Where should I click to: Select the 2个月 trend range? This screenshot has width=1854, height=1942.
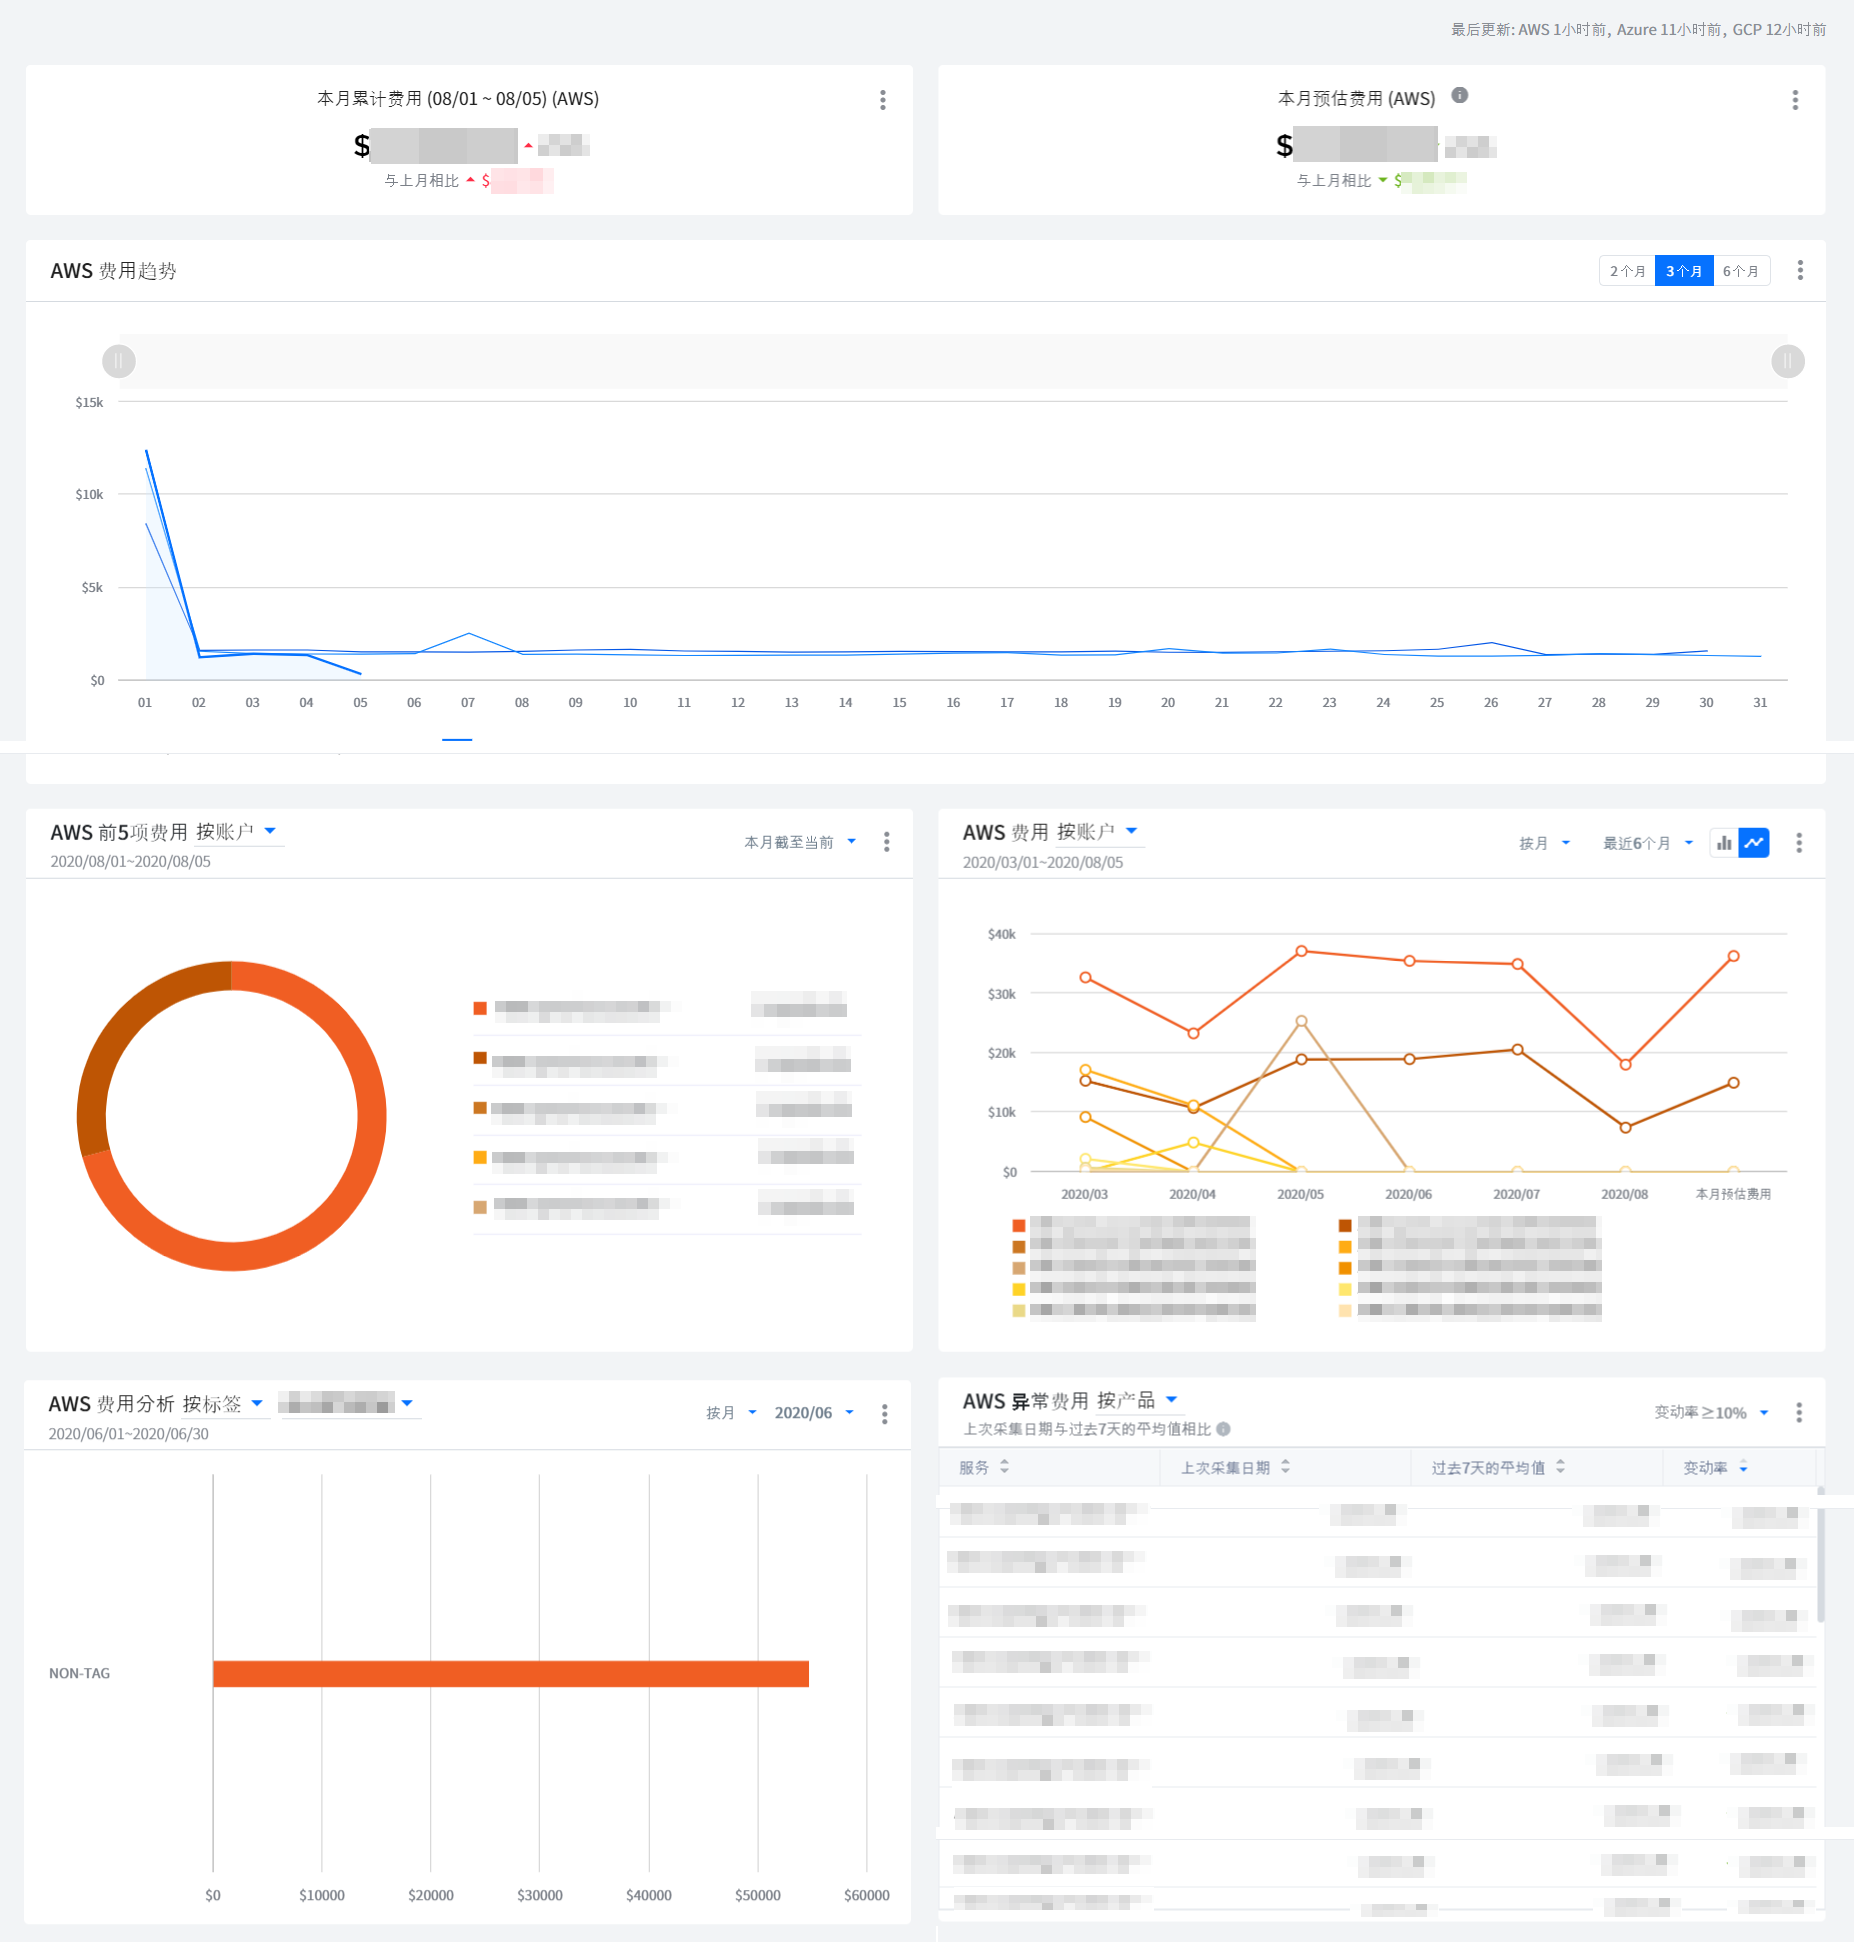click(x=1627, y=271)
